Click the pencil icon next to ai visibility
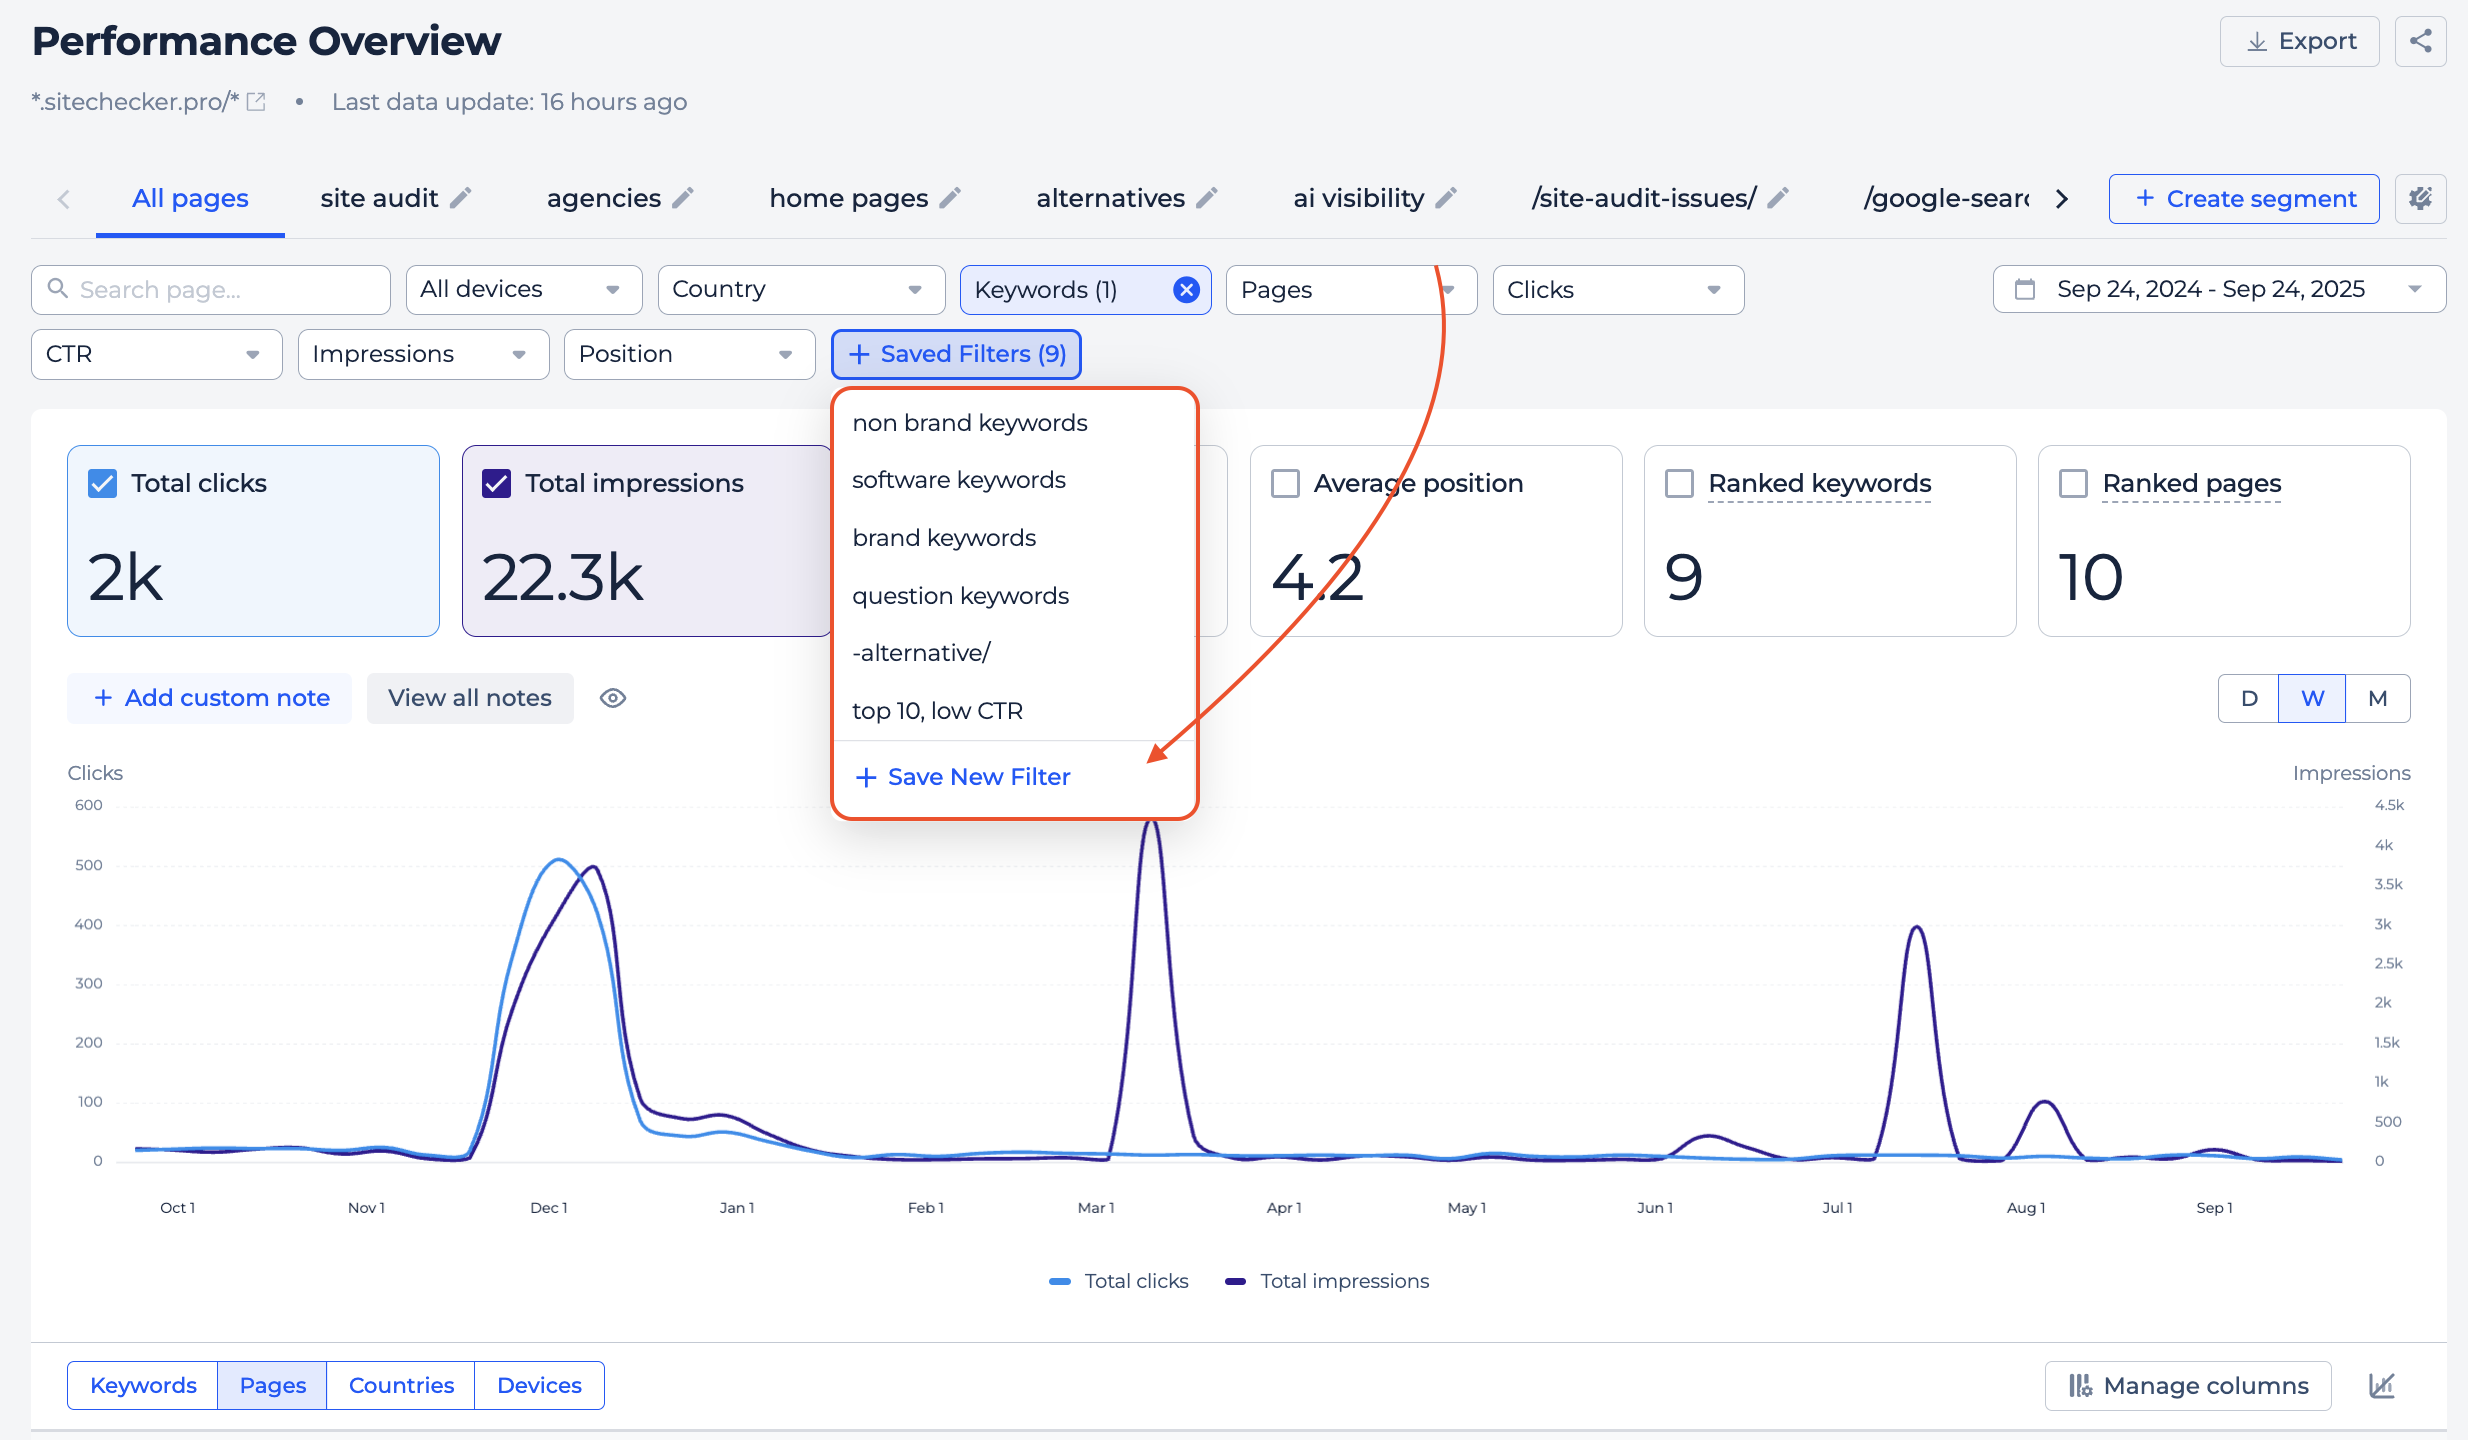 pyautogui.click(x=1446, y=198)
